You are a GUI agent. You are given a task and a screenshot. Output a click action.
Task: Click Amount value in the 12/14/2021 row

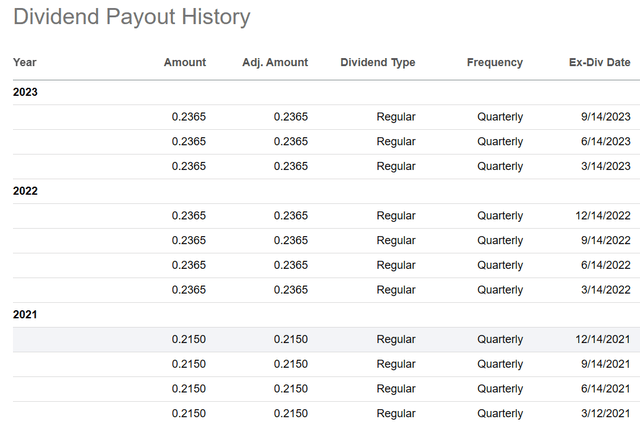tap(189, 339)
